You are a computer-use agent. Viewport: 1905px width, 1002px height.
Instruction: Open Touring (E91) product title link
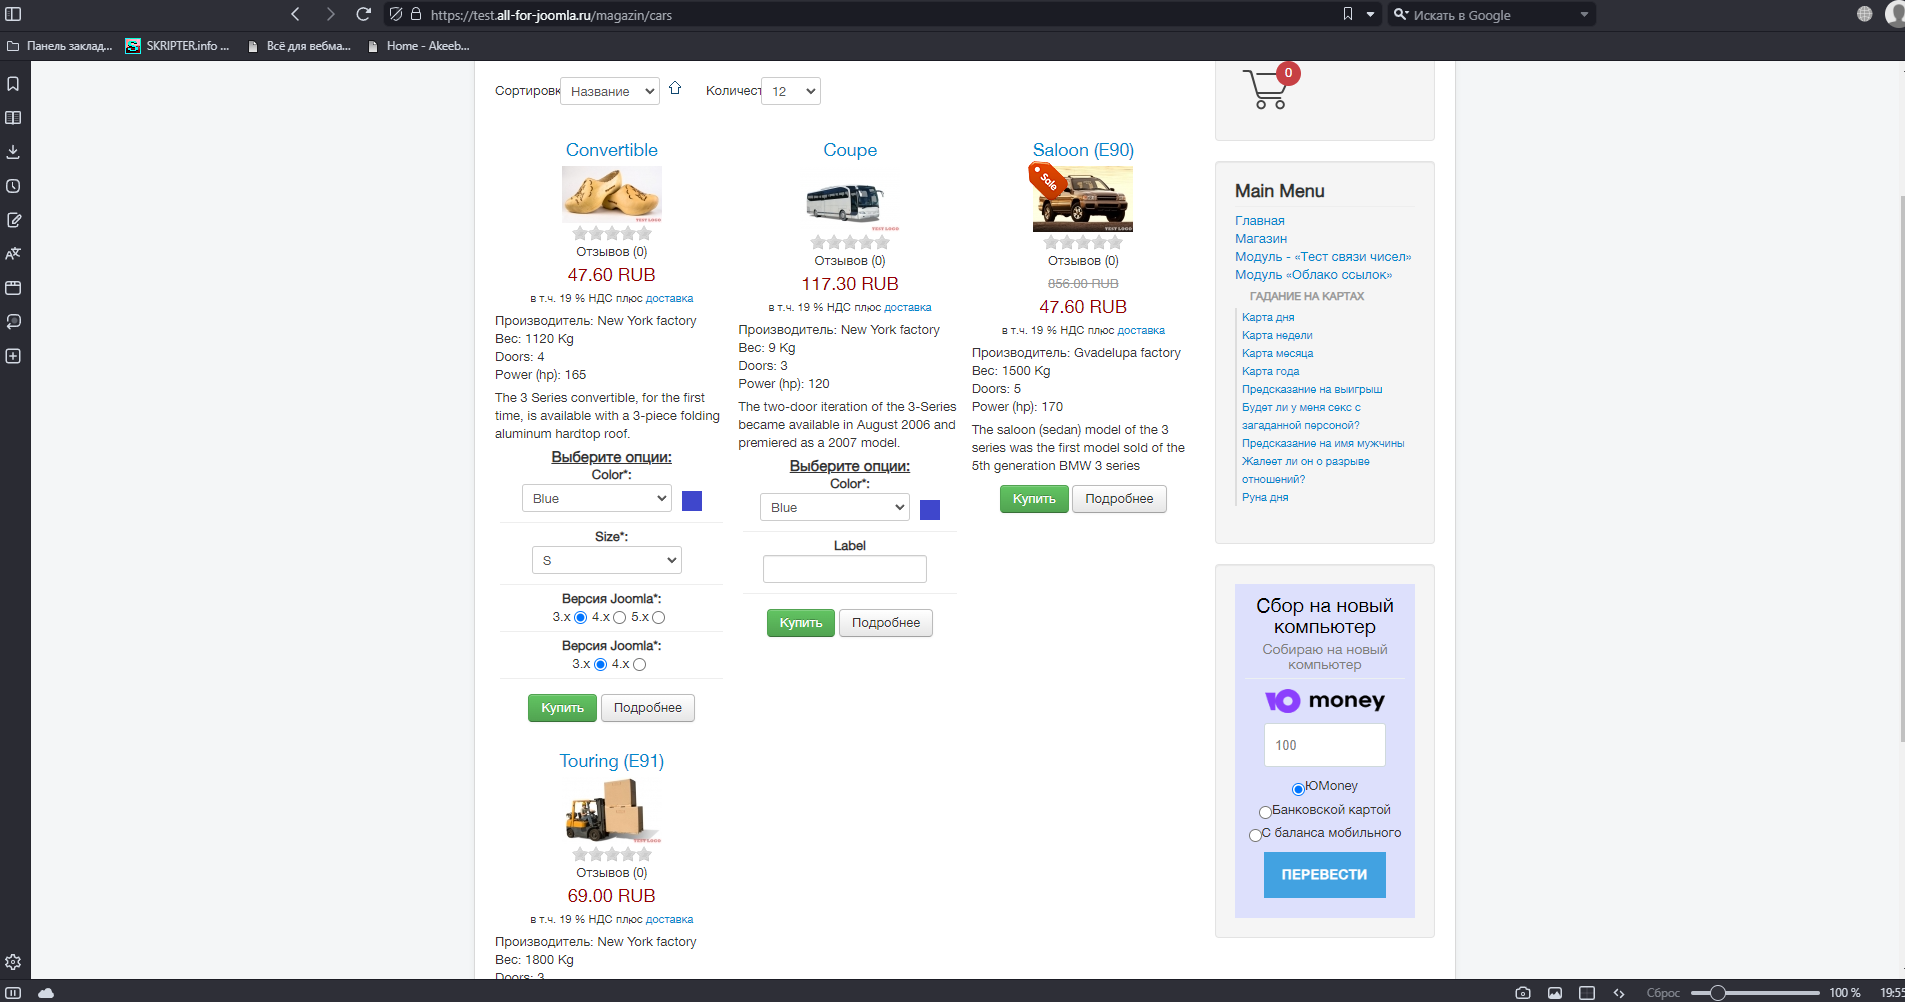pyautogui.click(x=612, y=761)
